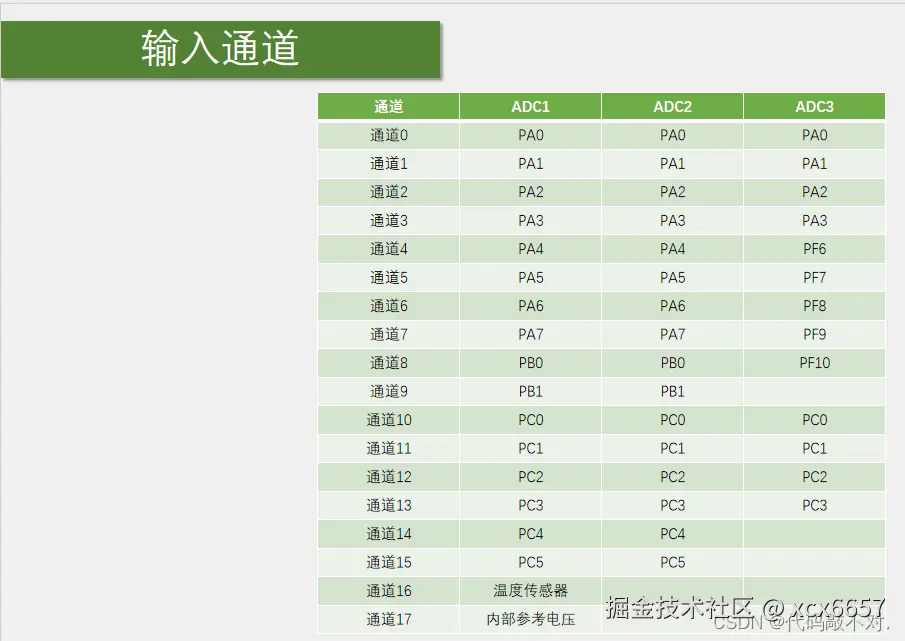Select the ADC3 column header
Screen dimensions: 905x641
[814, 106]
